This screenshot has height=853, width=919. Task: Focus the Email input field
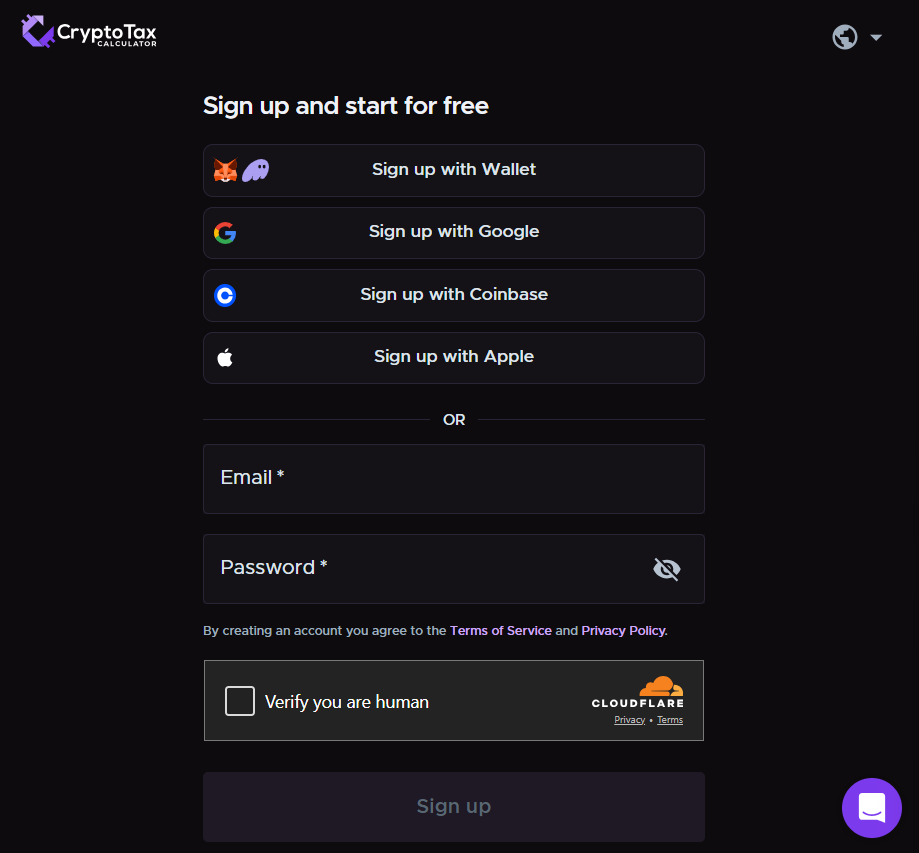pos(454,479)
